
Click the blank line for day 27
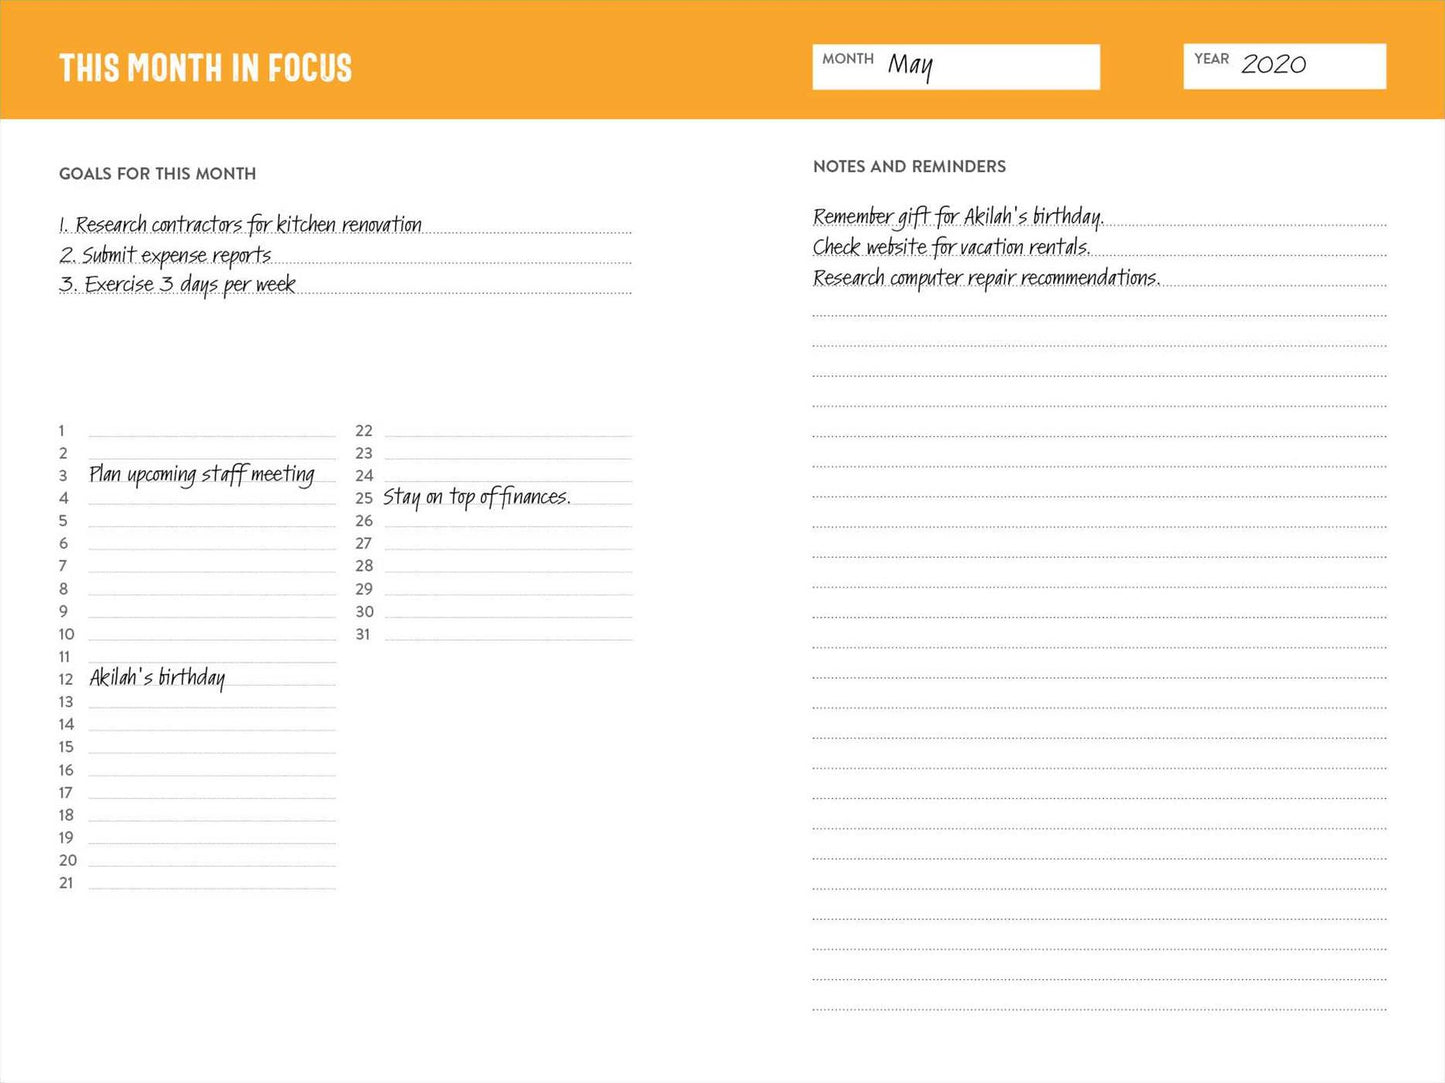509,543
